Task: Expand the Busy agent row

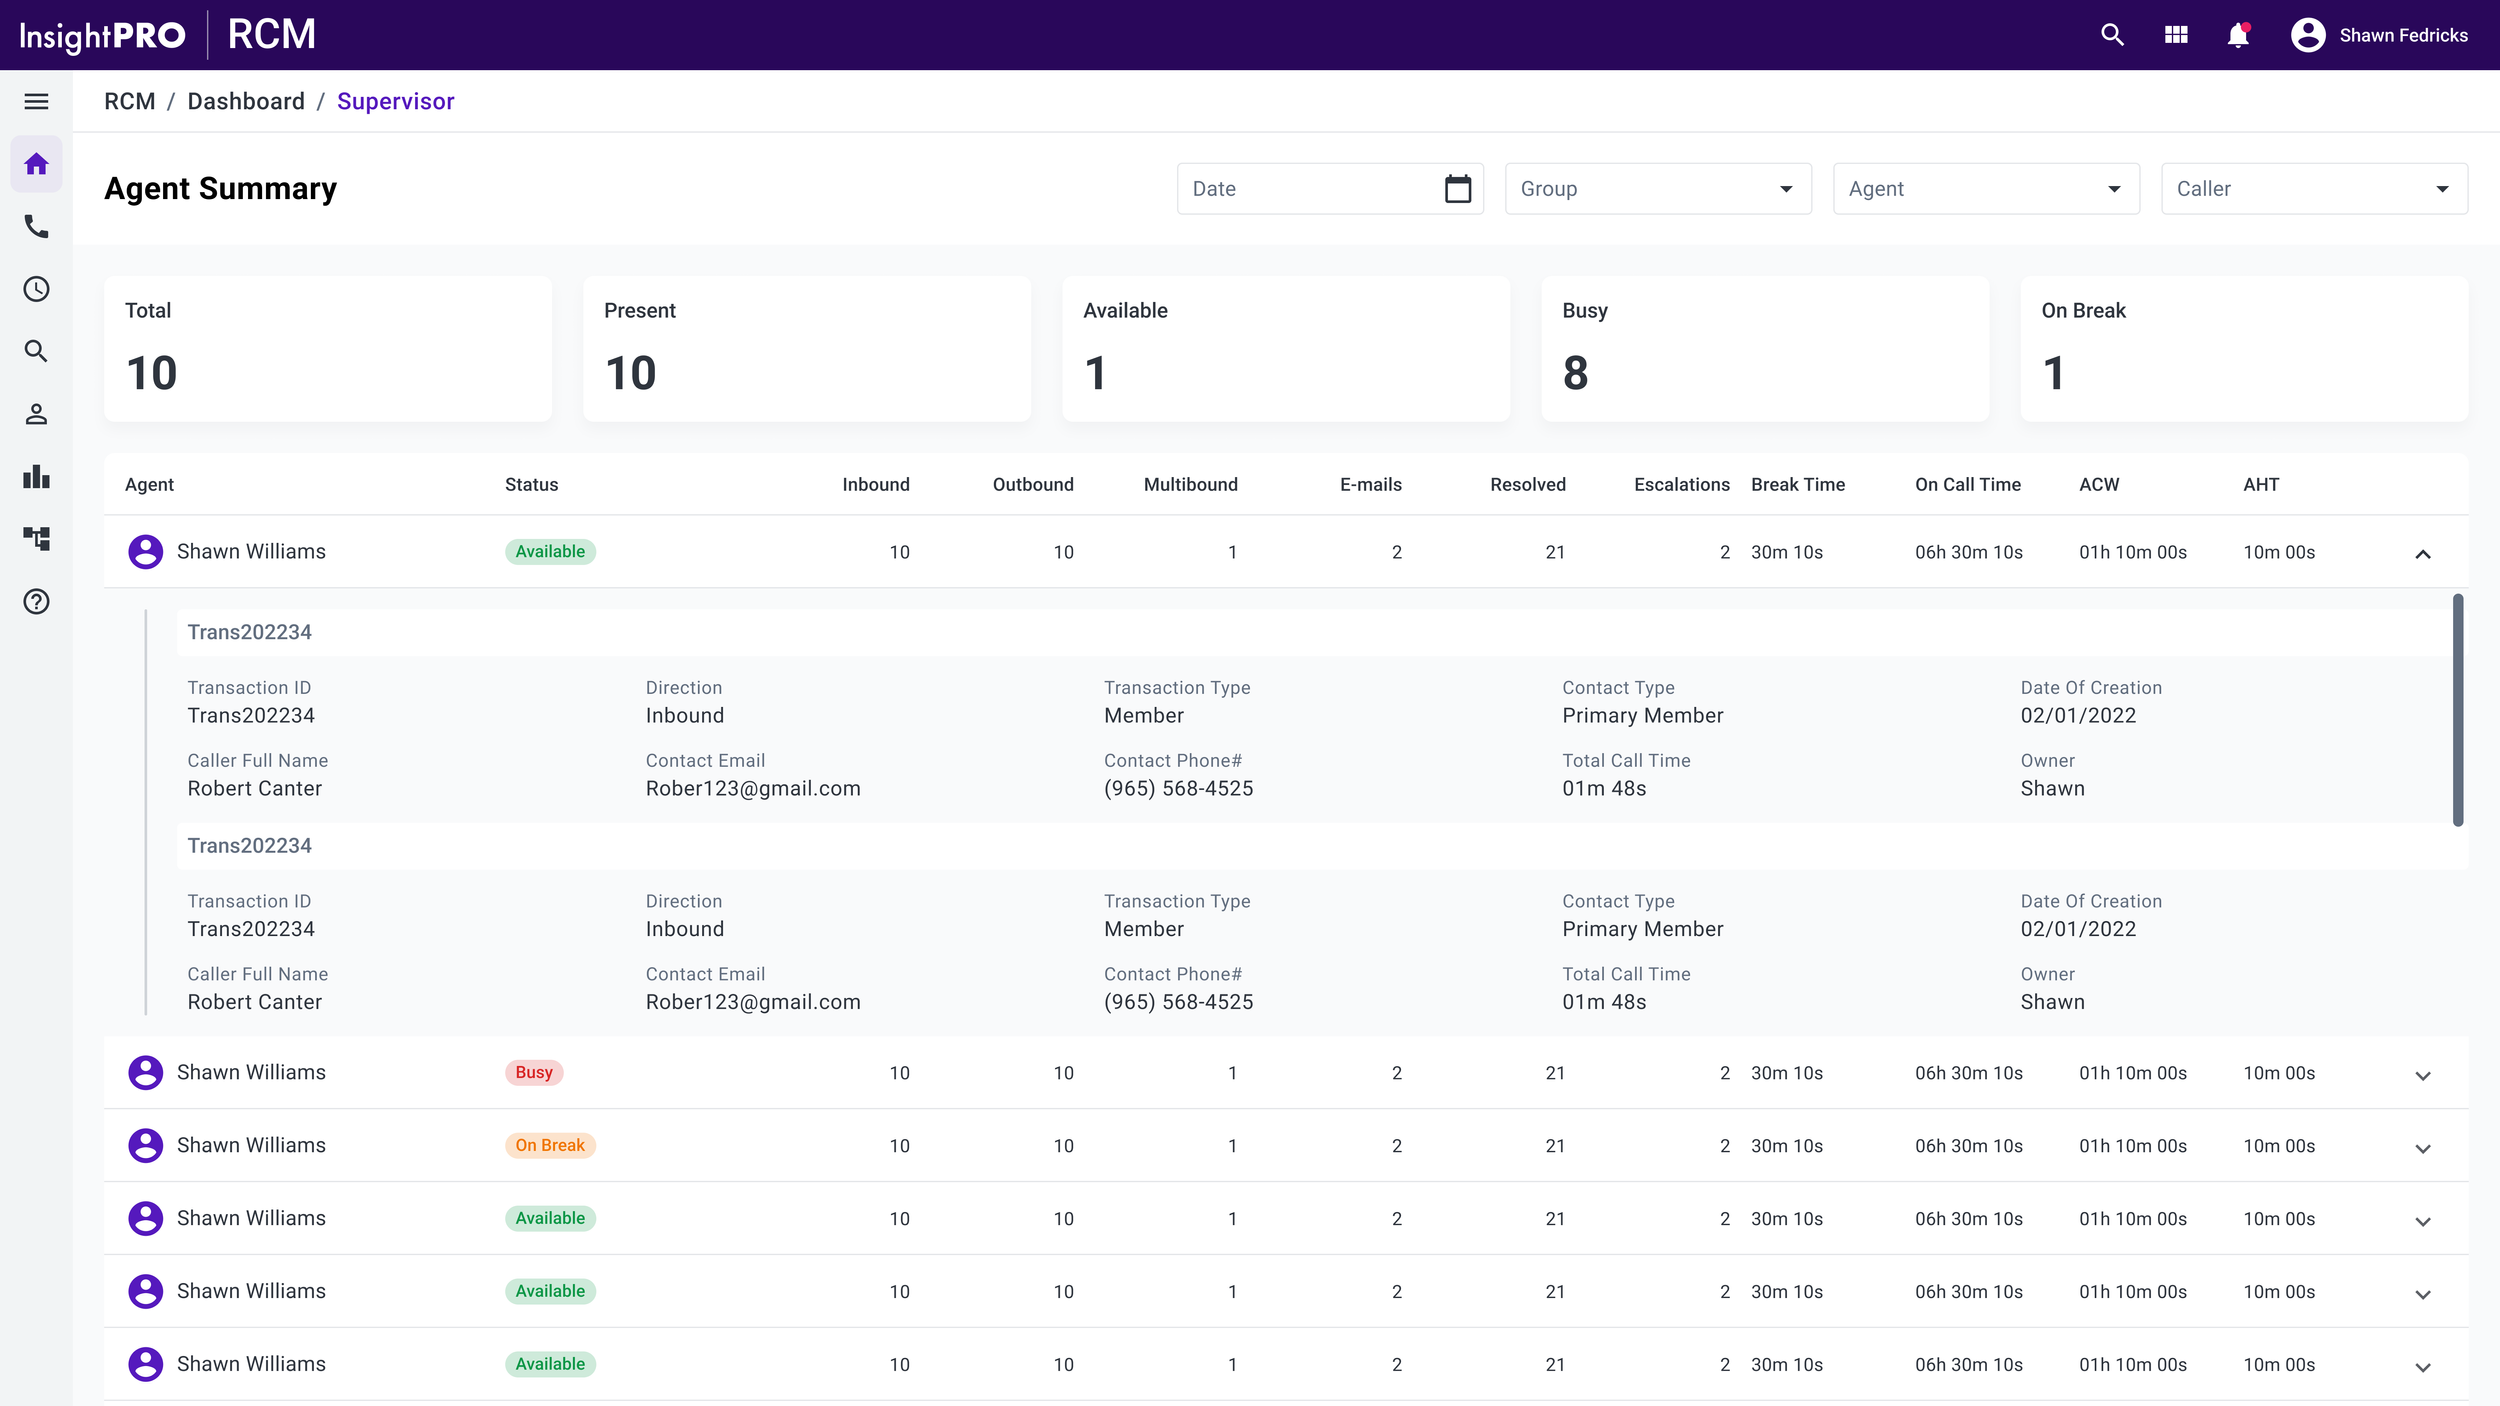Action: (2422, 1076)
